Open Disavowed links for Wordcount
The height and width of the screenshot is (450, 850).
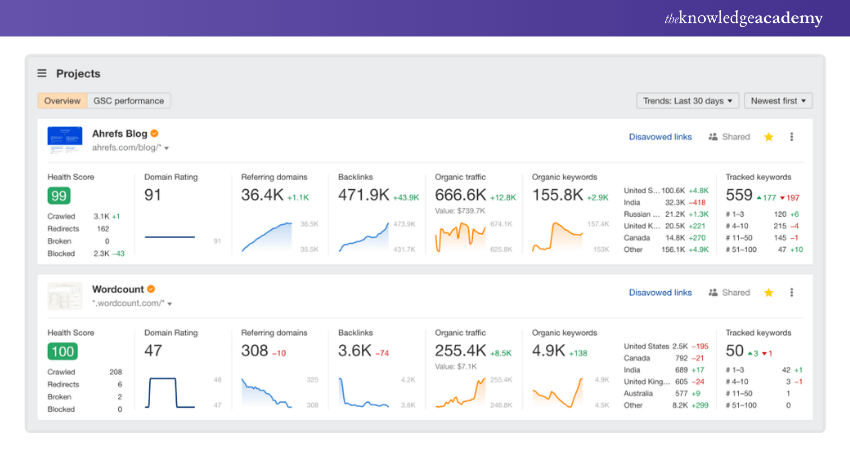click(660, 293)
